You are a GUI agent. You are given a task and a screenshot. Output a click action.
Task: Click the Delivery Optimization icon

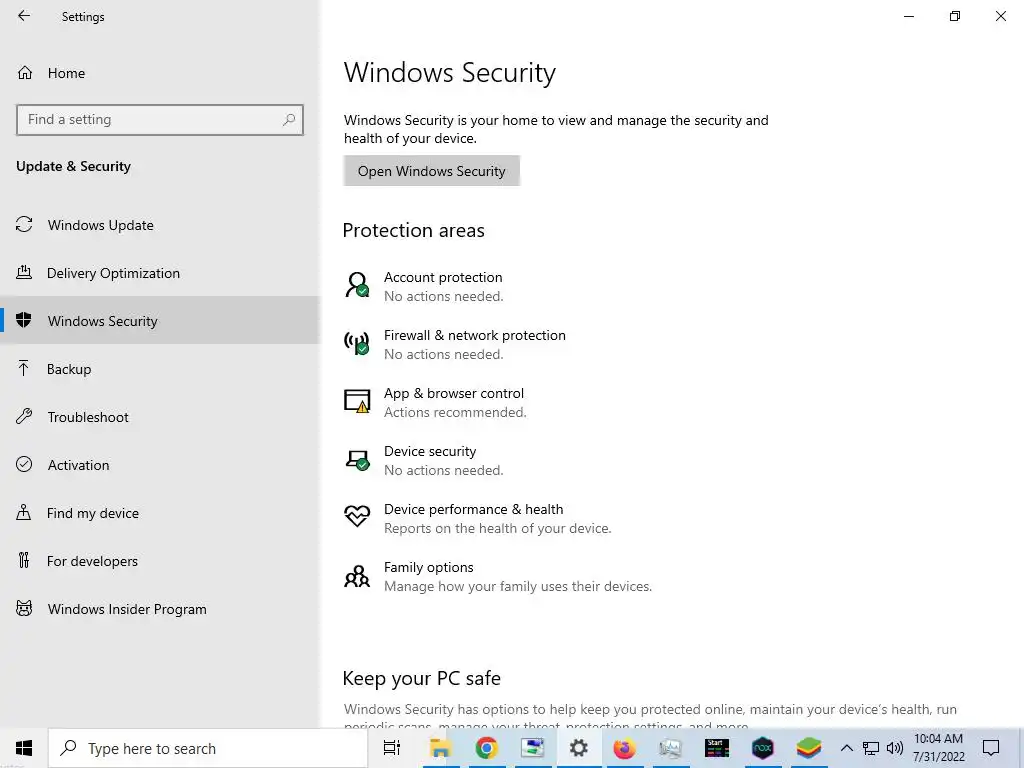(x=24, y=272)
